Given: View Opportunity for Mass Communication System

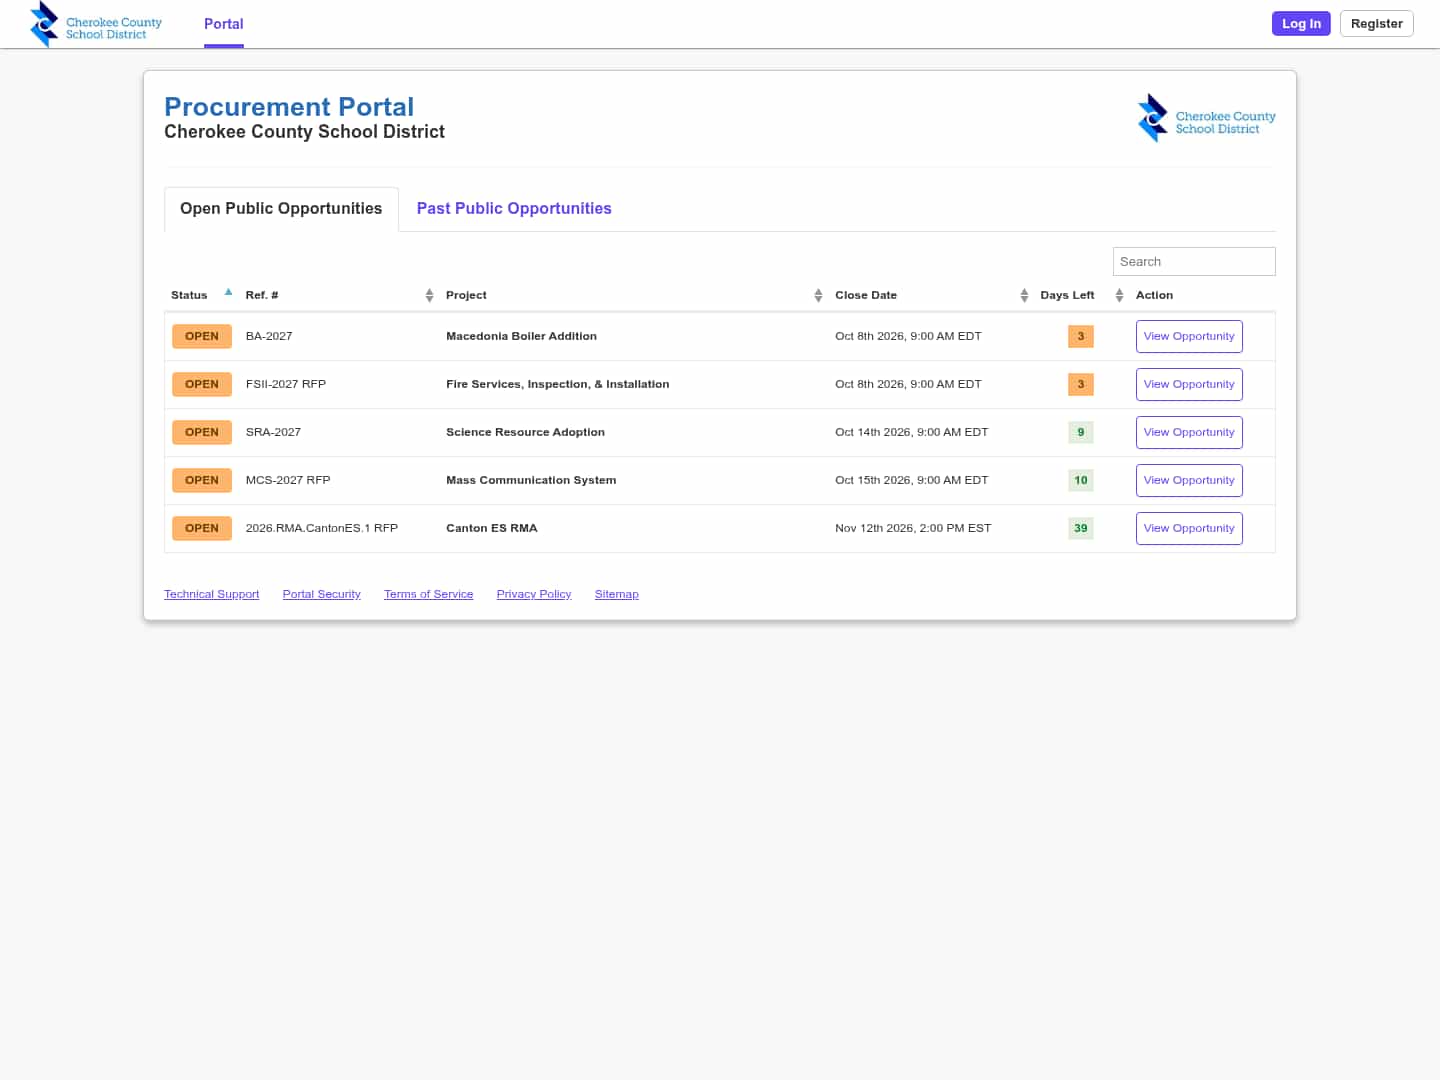Looking at the screenshot, I should click(x=1189, y=480).
